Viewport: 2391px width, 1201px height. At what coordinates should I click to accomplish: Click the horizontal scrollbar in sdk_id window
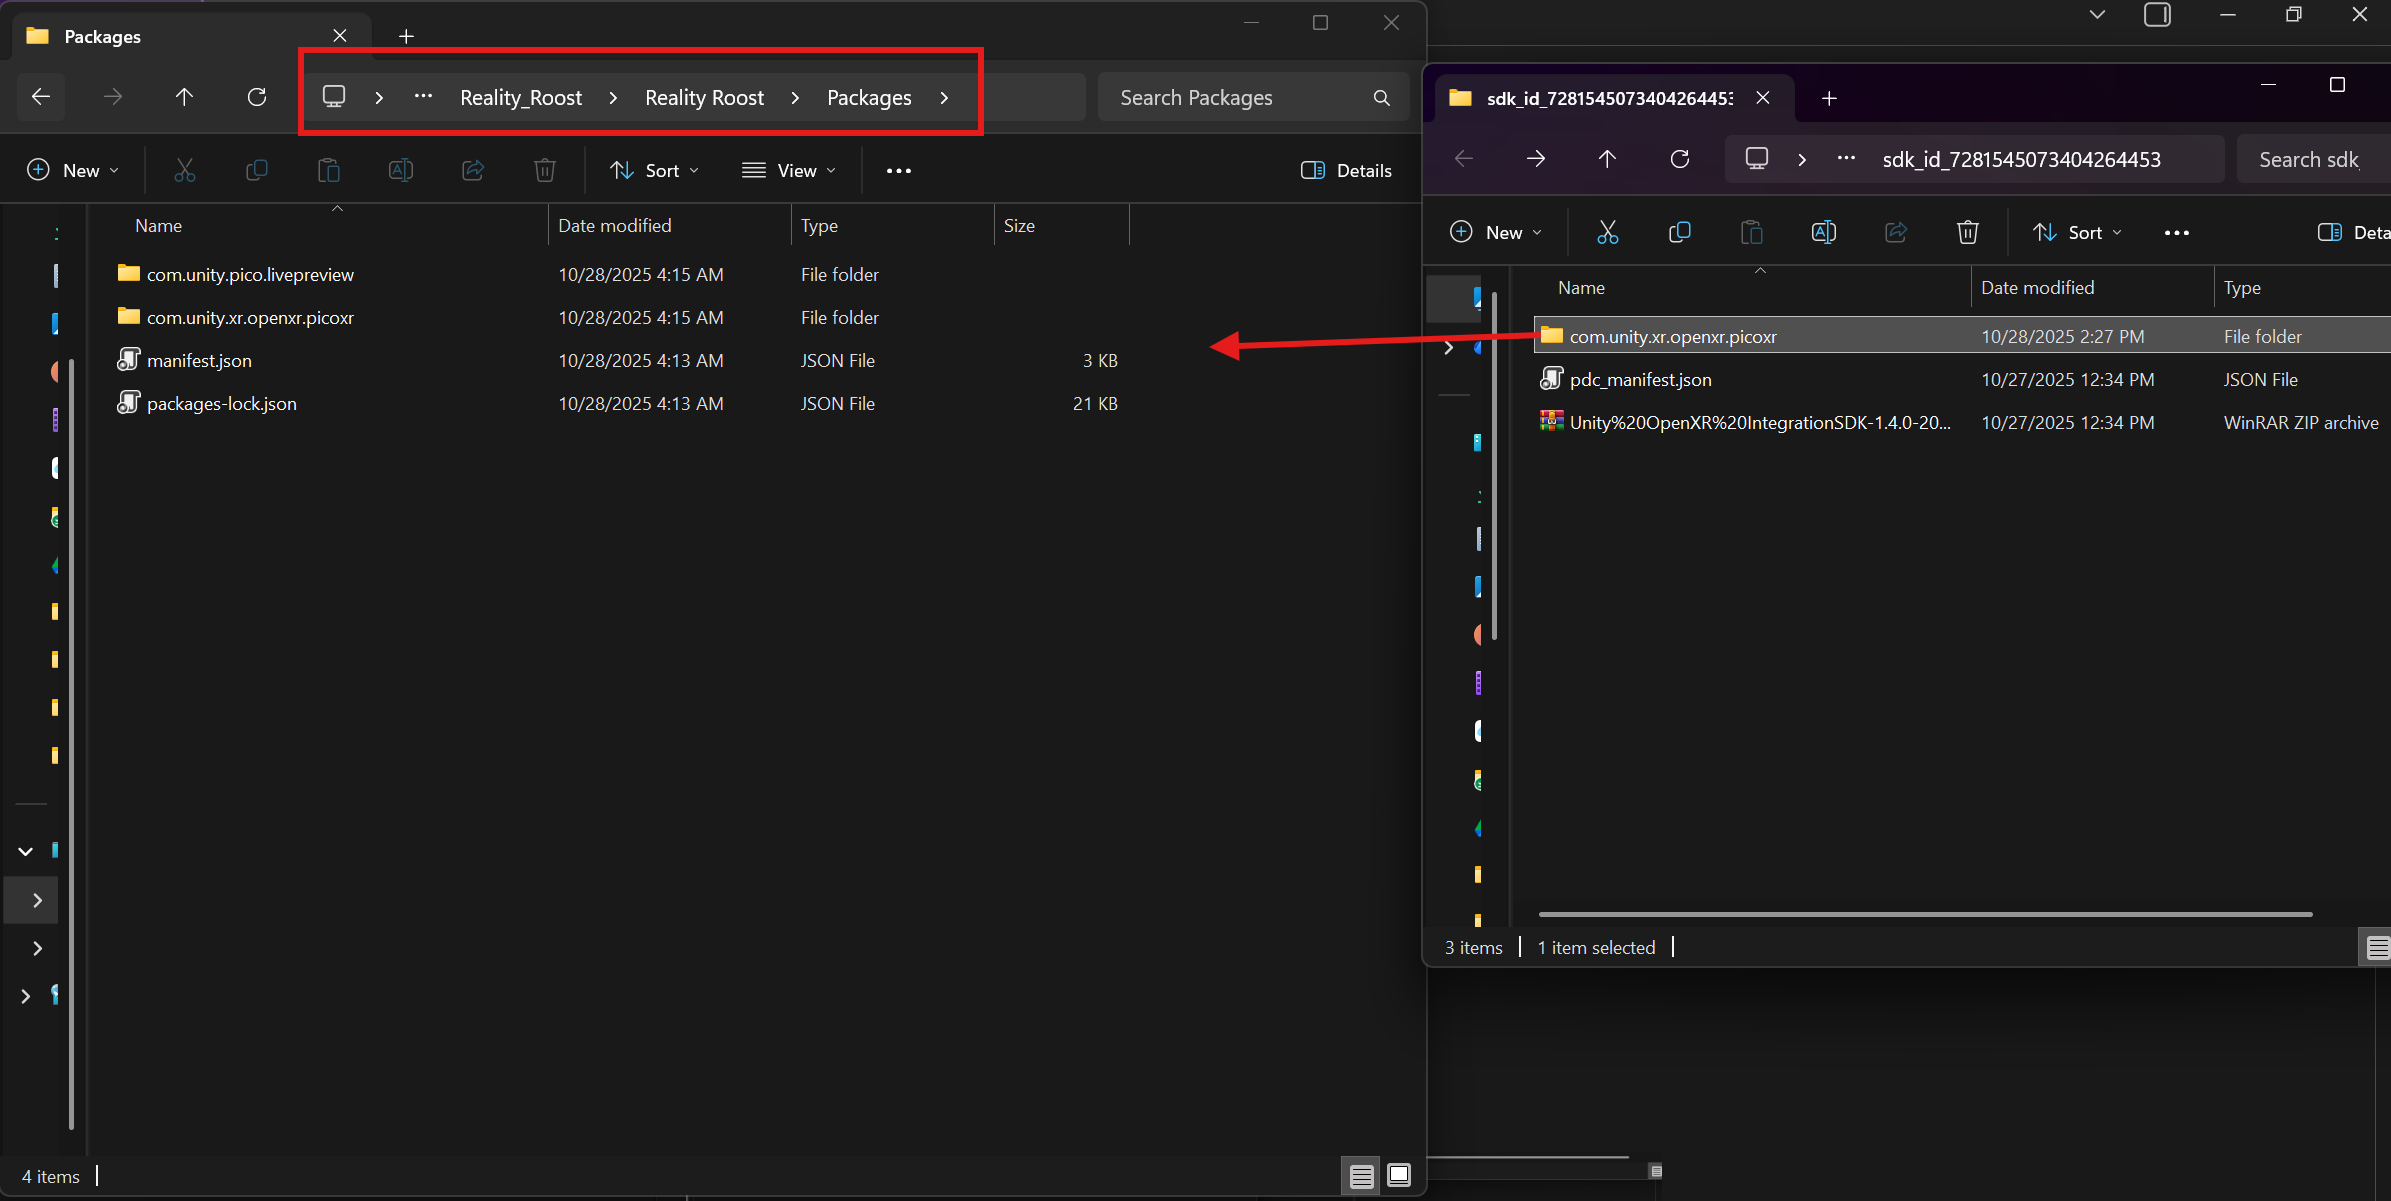click(x=1925, y=914)
